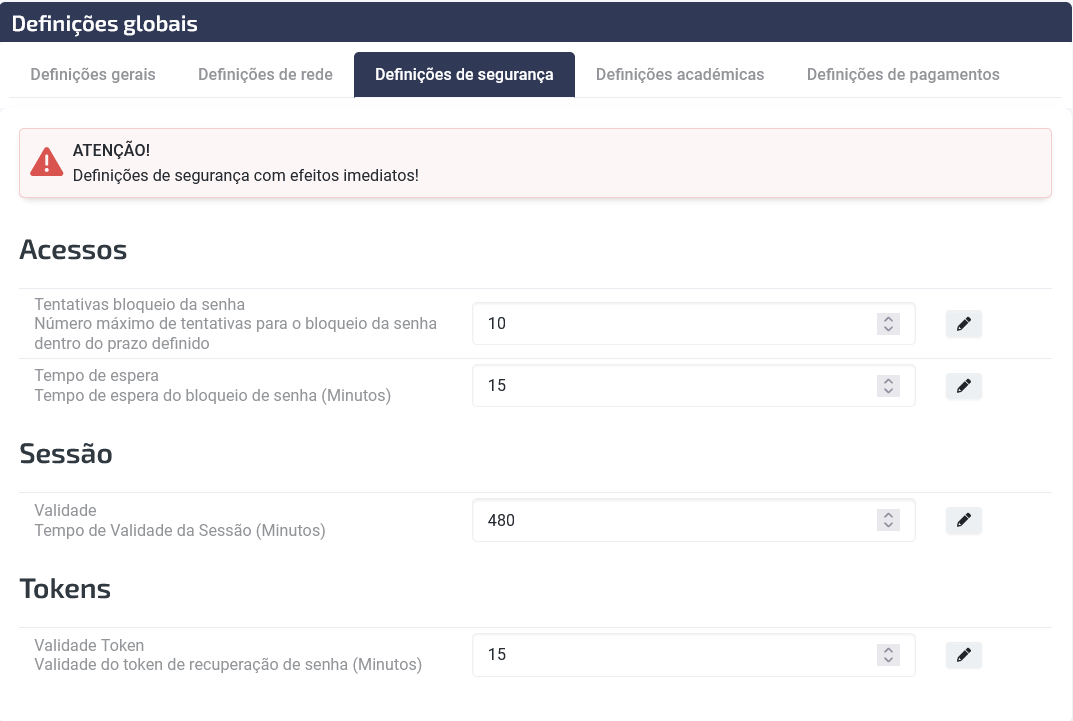Screen dimensions: 1073x721
Task: Click Tempo de Validade da Sessão description
Action: (x=180, y=530)
